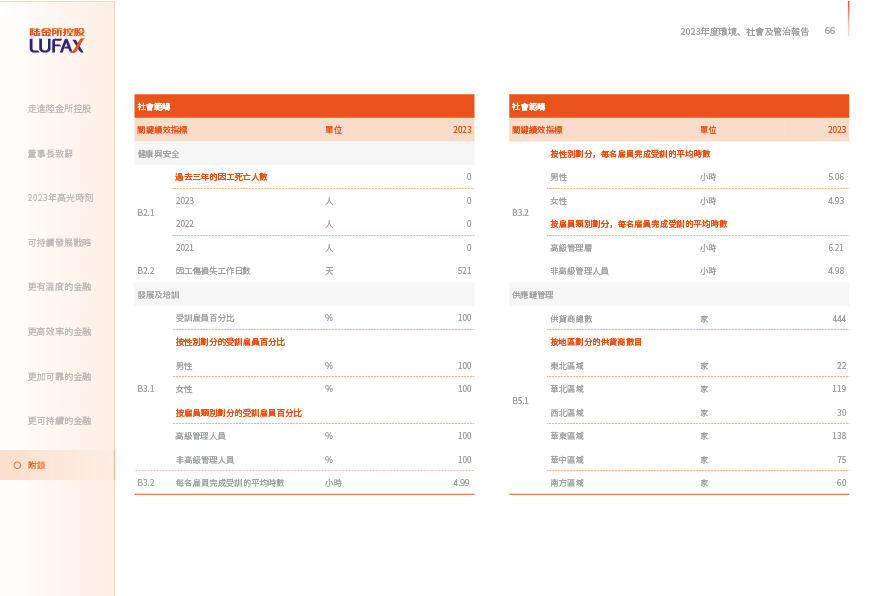
Task: Go to the 董事長致辭 section
Action: [x=50, y=154]
